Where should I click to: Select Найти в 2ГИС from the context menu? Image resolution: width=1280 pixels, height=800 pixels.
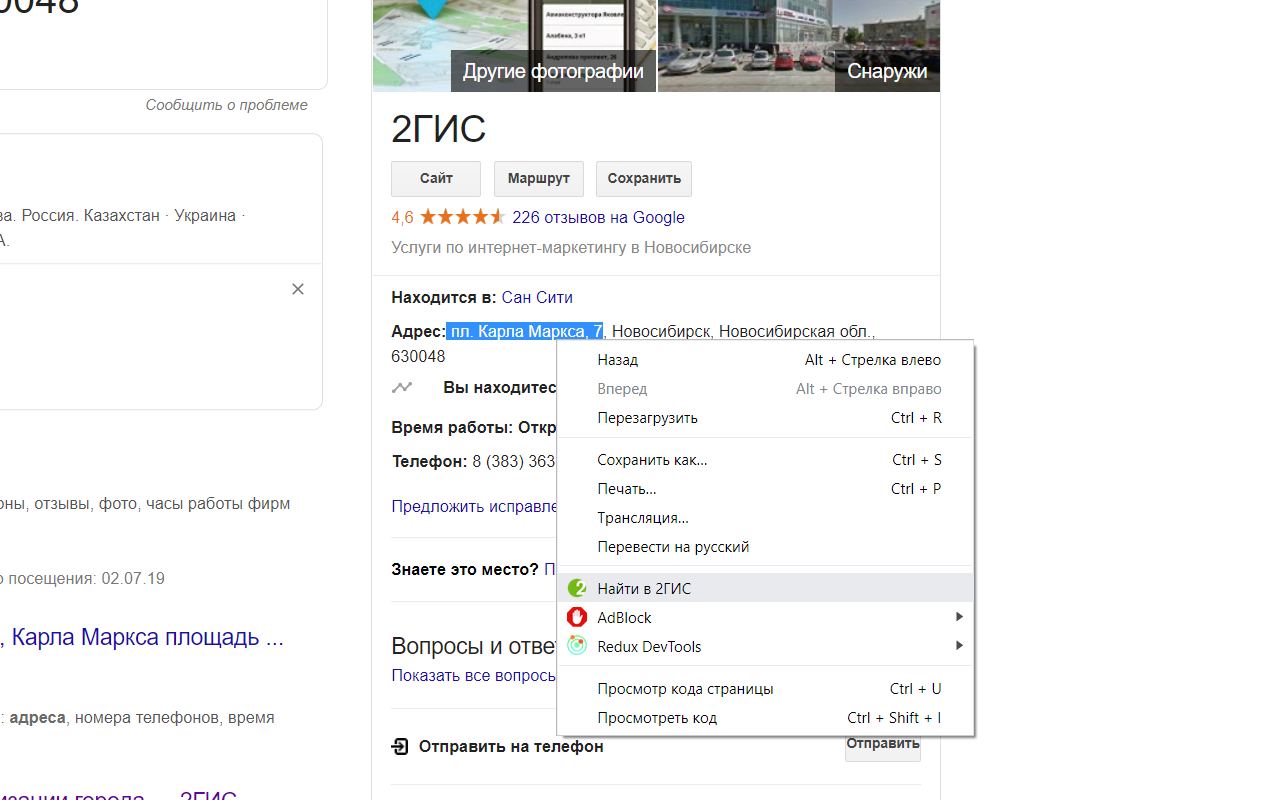coord(644,588)
